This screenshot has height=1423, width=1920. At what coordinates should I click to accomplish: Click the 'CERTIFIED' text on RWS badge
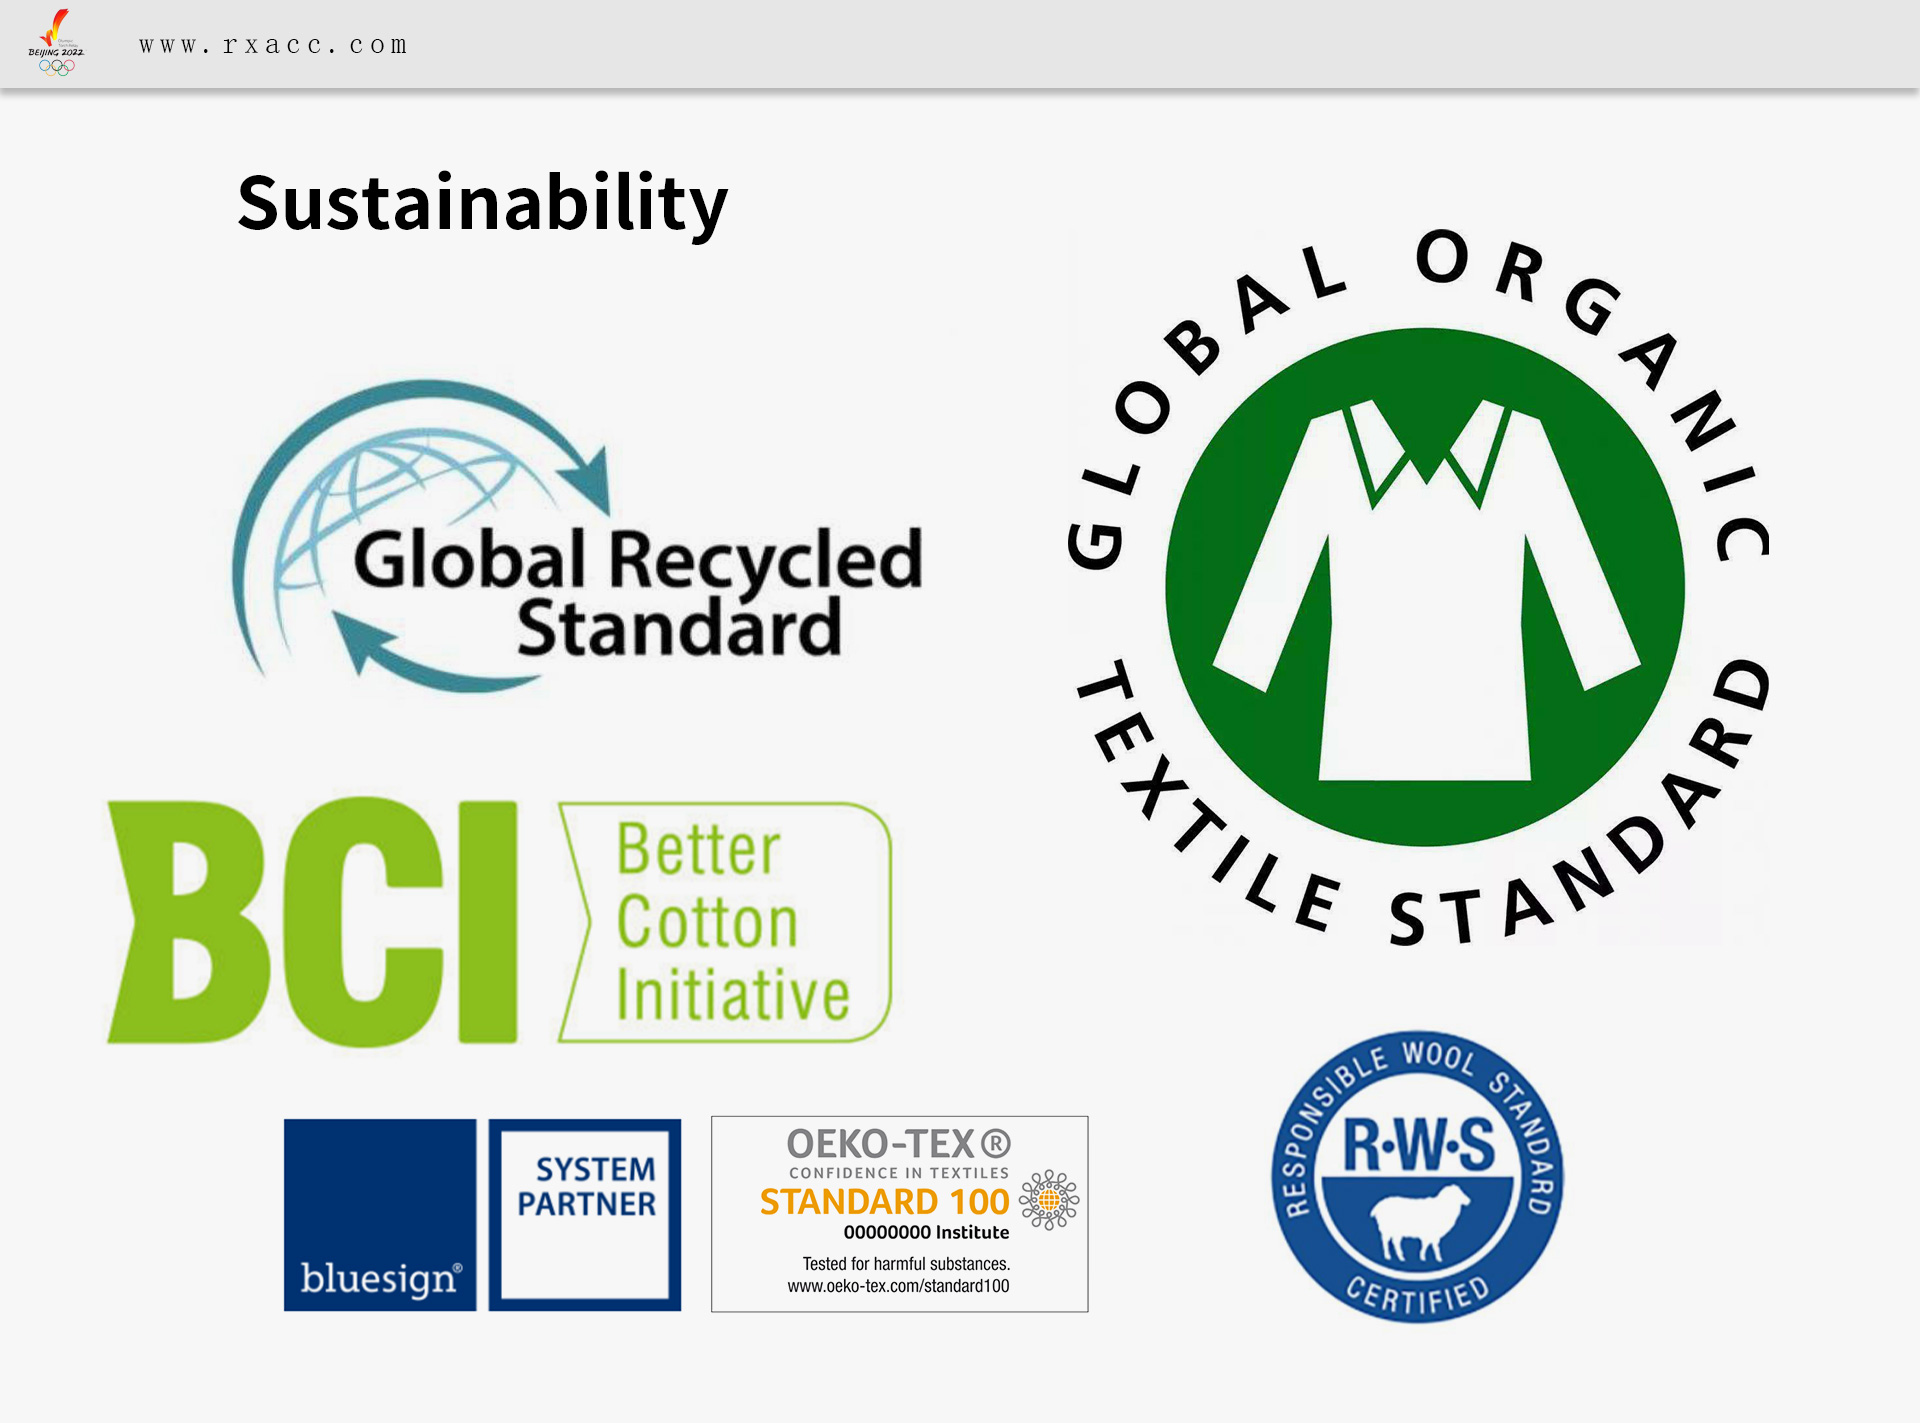tap(1417, 1295)
